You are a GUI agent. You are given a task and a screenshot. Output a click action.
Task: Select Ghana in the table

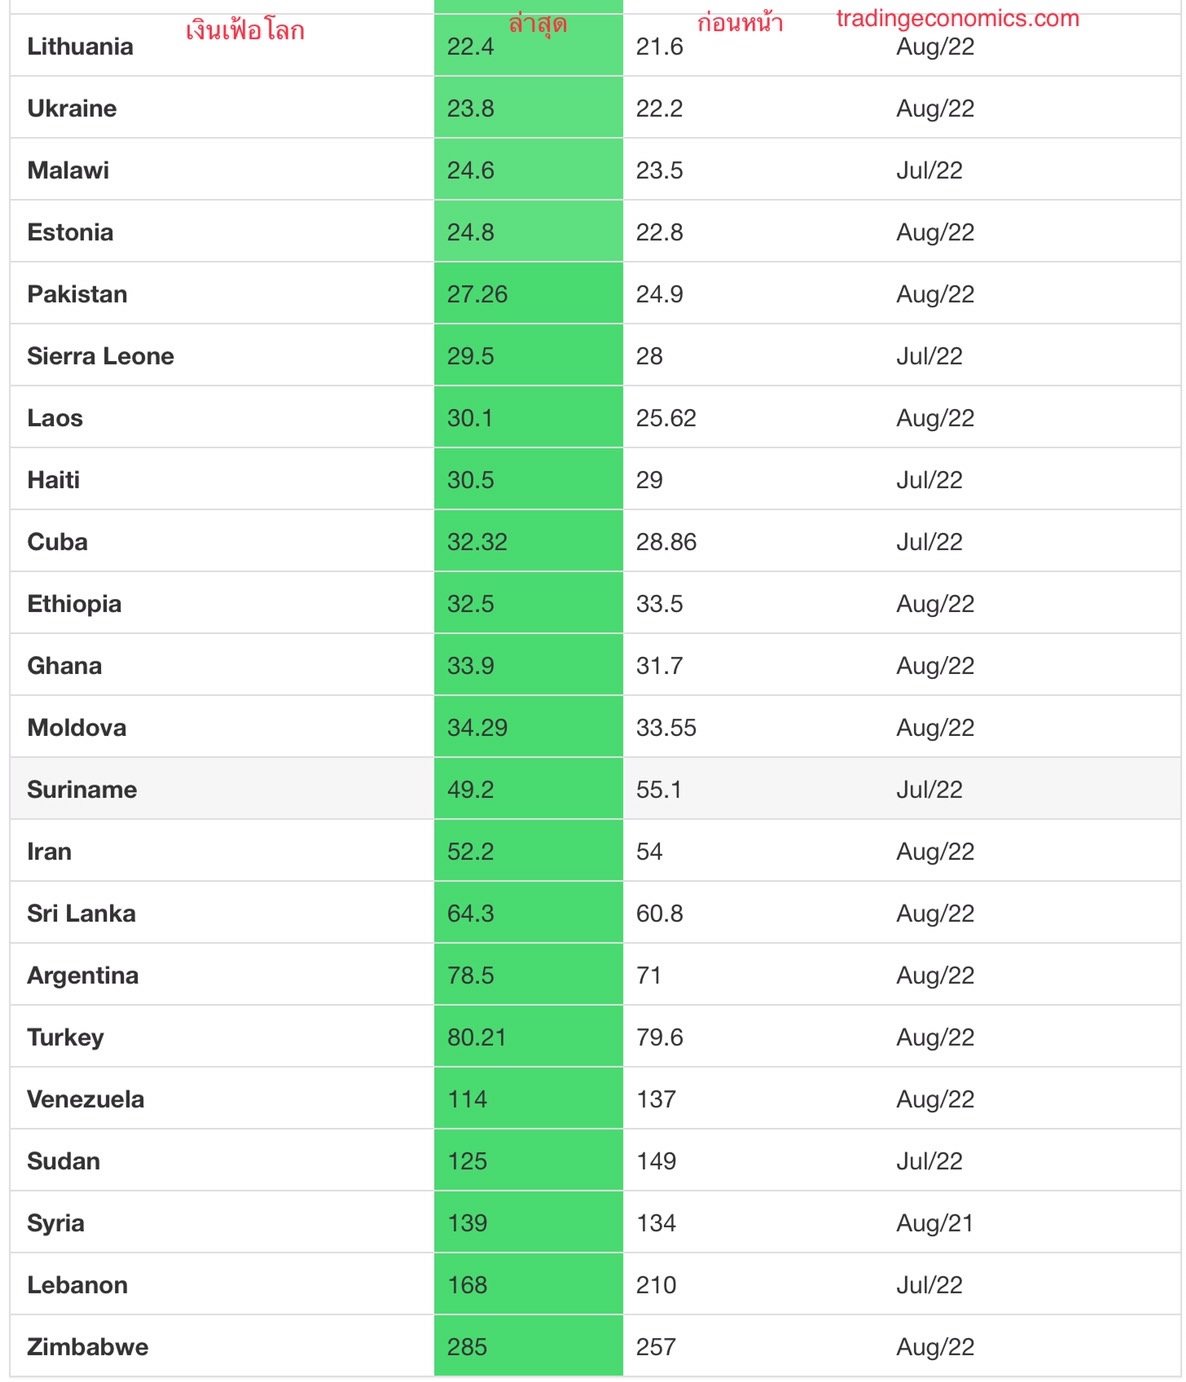tap(64, 667)
